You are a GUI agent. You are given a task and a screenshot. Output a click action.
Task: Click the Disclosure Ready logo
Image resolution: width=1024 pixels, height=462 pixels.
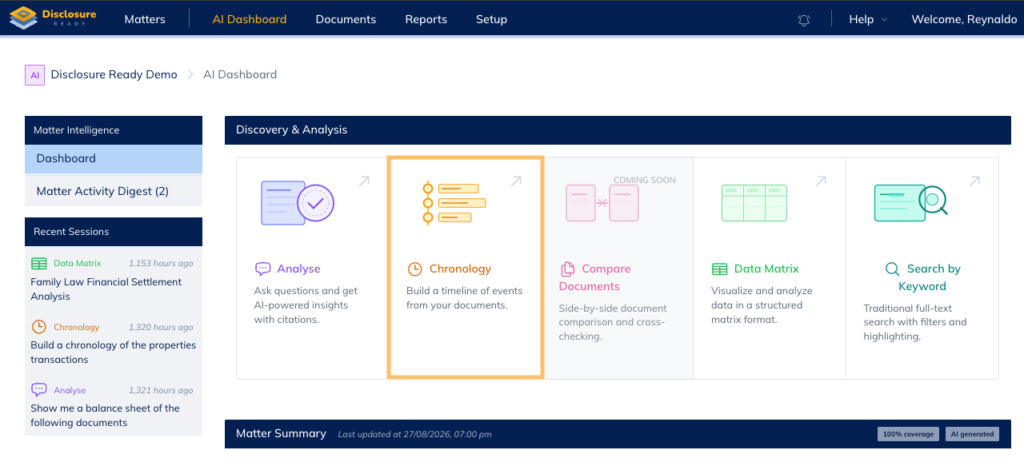(53, 18)
